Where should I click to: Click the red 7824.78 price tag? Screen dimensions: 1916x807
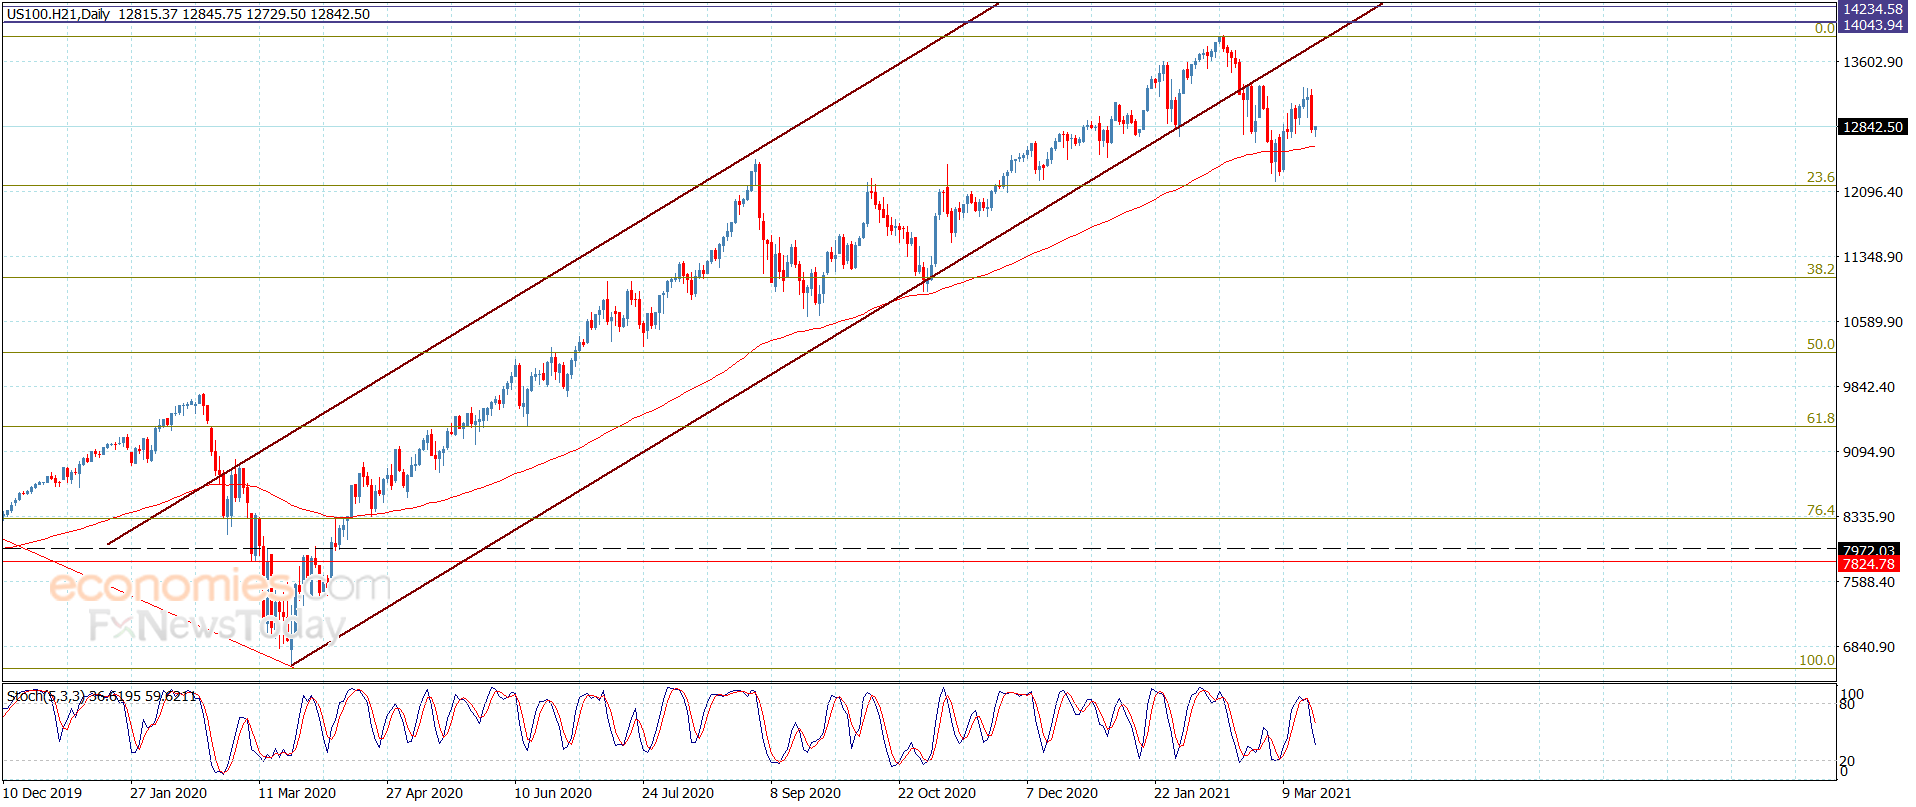[1868, 564]
